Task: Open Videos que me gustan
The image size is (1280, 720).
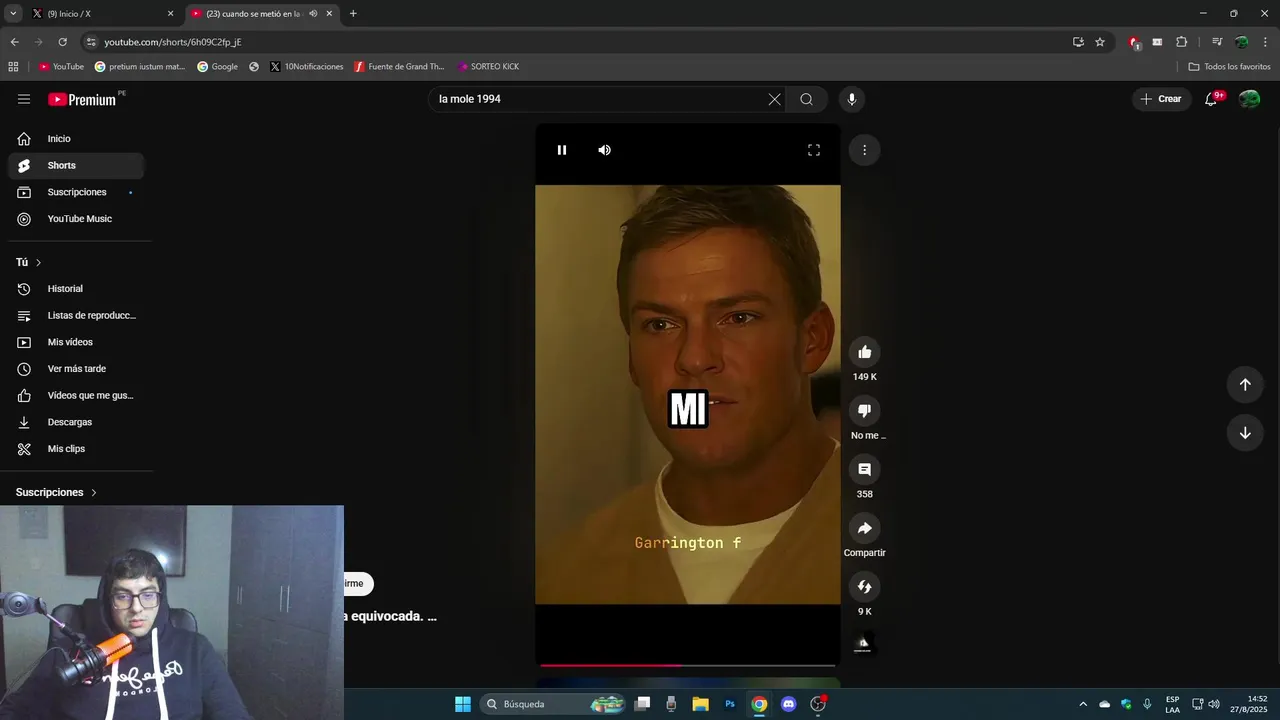Action: (76, 395)
